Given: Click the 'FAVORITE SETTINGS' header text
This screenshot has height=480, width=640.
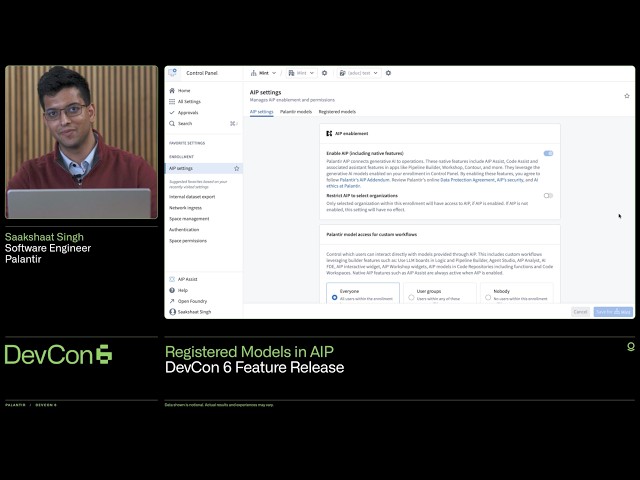Looking at the screenshot, I should pyautogui.click(x=187, y=143).
